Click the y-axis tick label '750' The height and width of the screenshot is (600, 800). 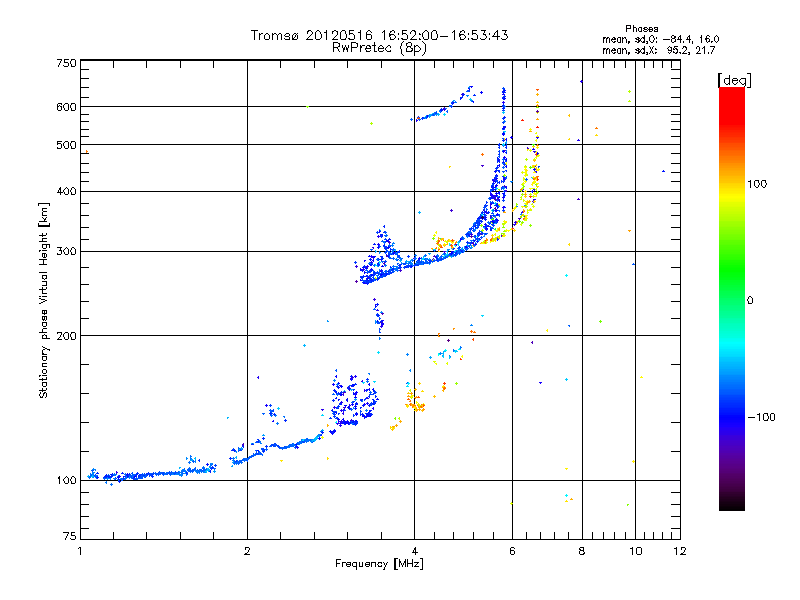pyautogui.click(x=67, y=63)
